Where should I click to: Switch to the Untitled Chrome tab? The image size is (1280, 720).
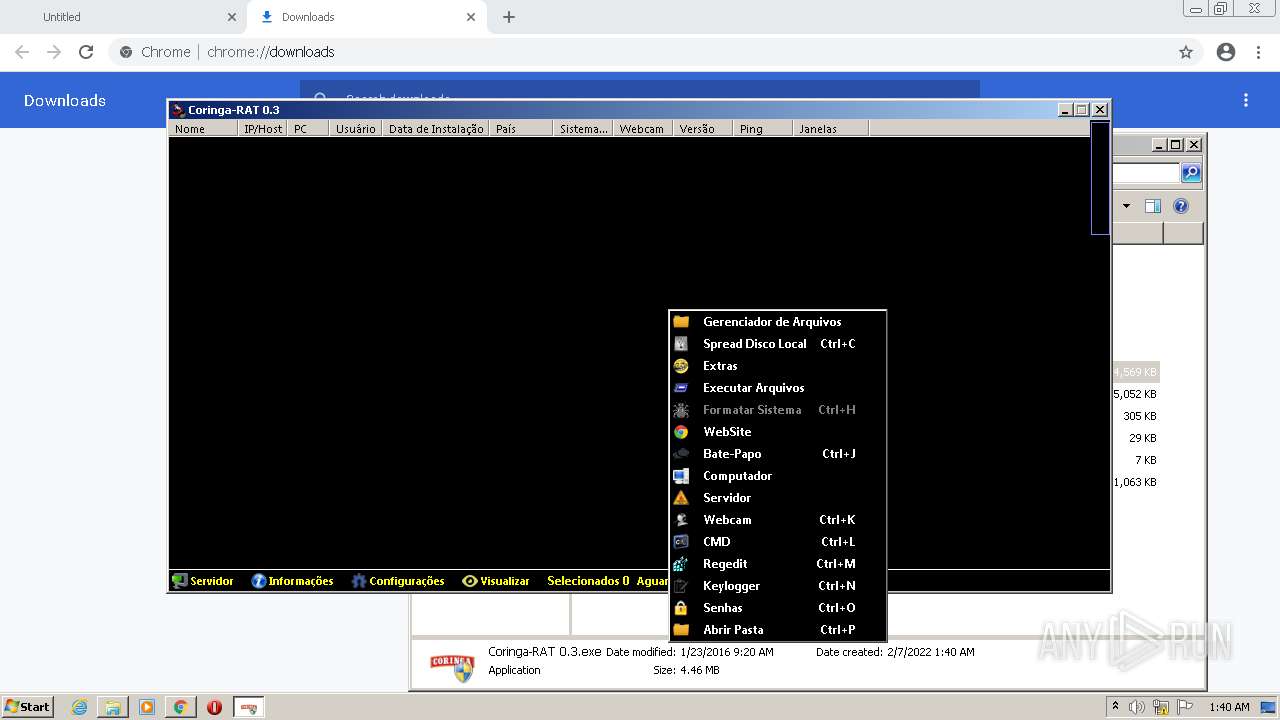(125, 17)
